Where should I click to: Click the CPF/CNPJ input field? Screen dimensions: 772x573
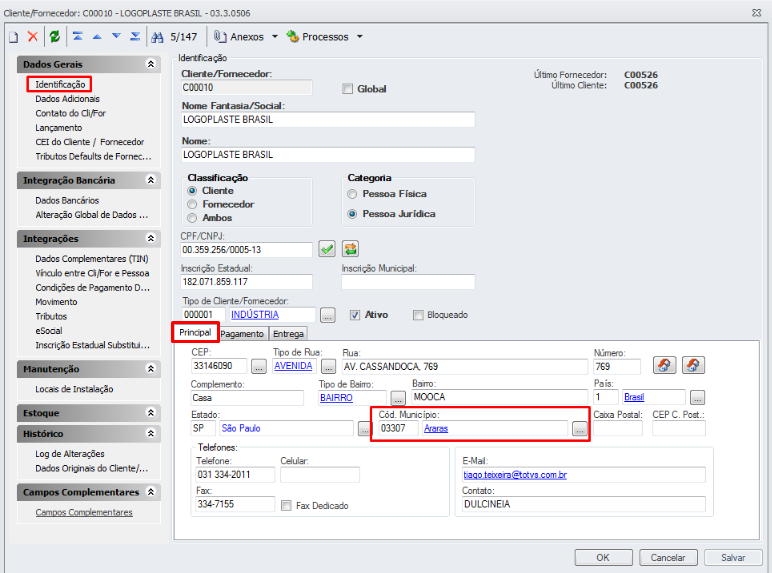coord(246,250)
